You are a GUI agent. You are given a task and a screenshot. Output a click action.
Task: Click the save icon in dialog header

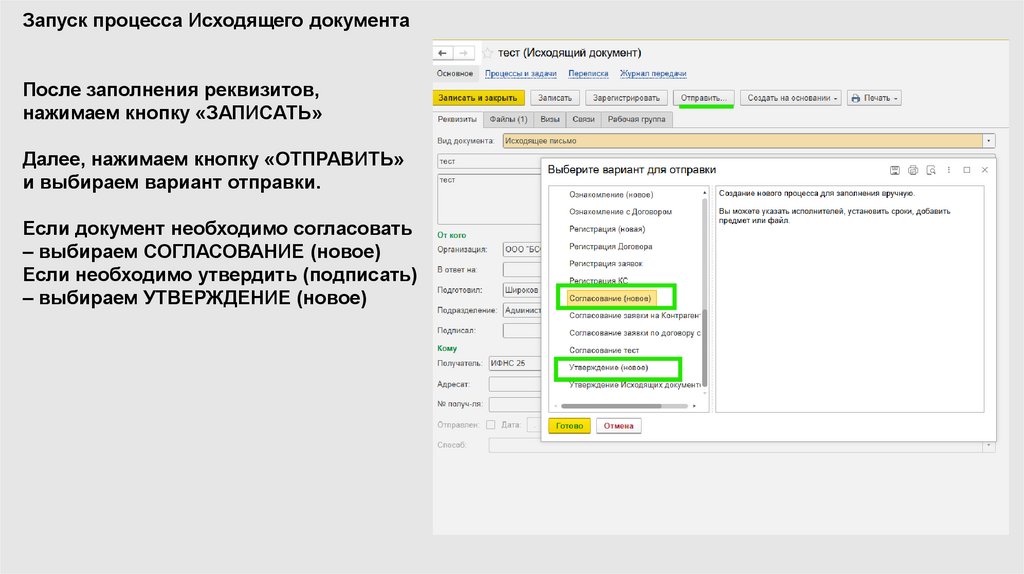coord(895,170)
